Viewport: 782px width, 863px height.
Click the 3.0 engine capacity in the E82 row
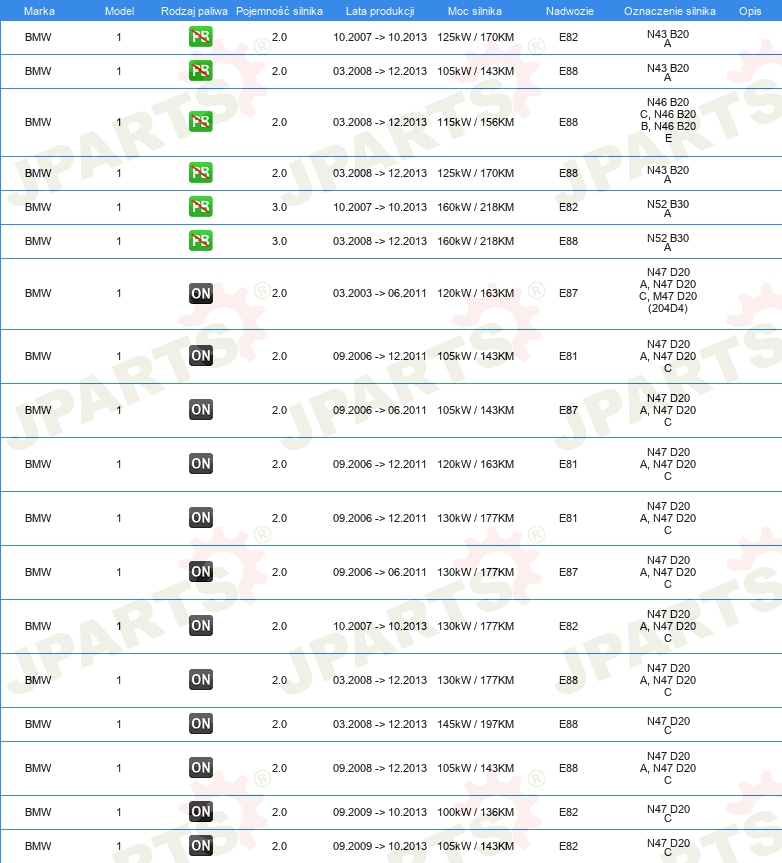click(x=280, y=207)
